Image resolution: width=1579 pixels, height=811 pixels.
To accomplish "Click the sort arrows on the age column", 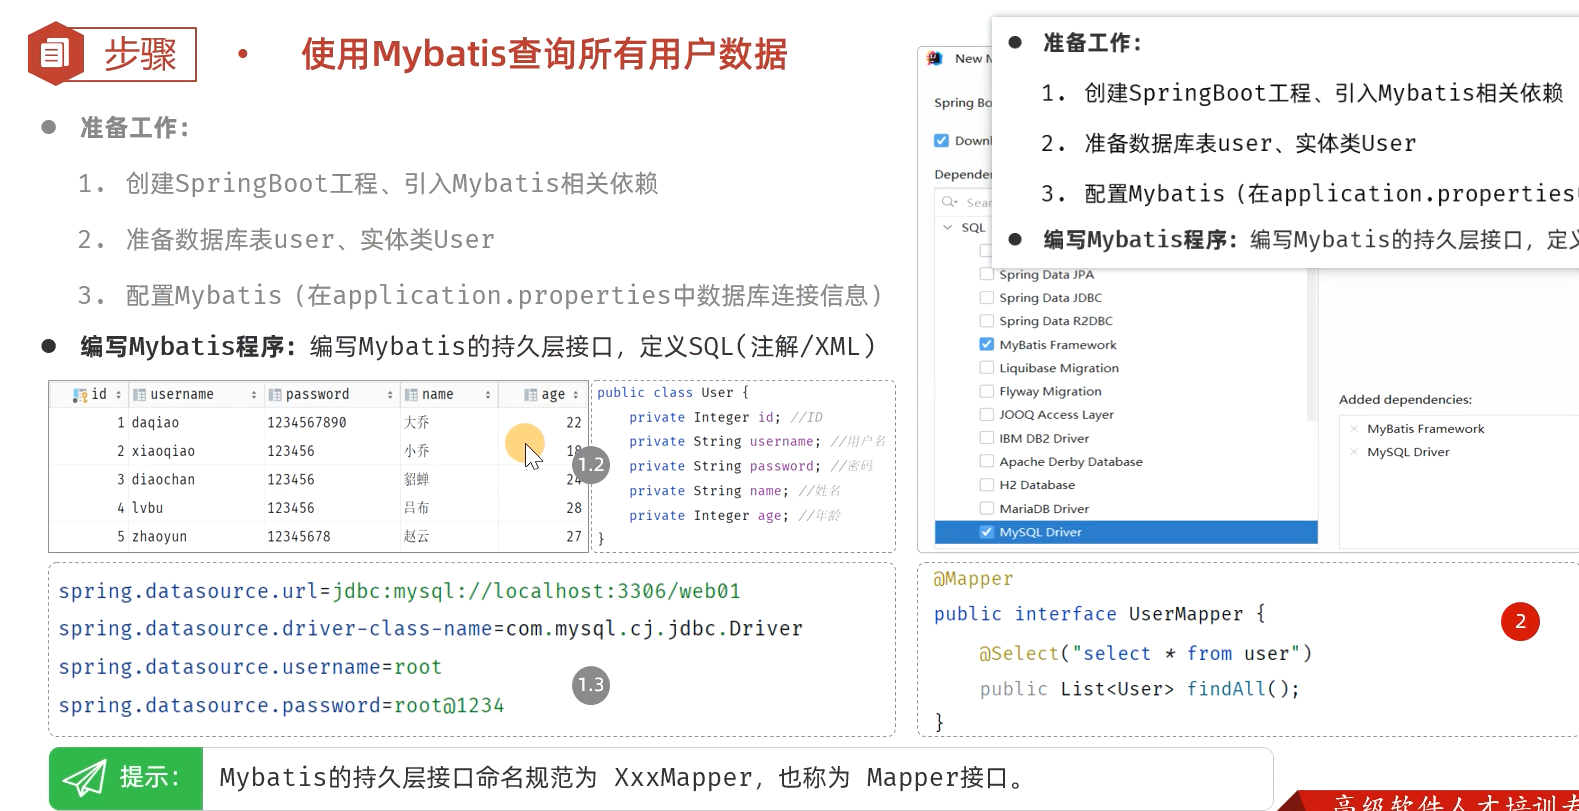I will click(576, 395).
